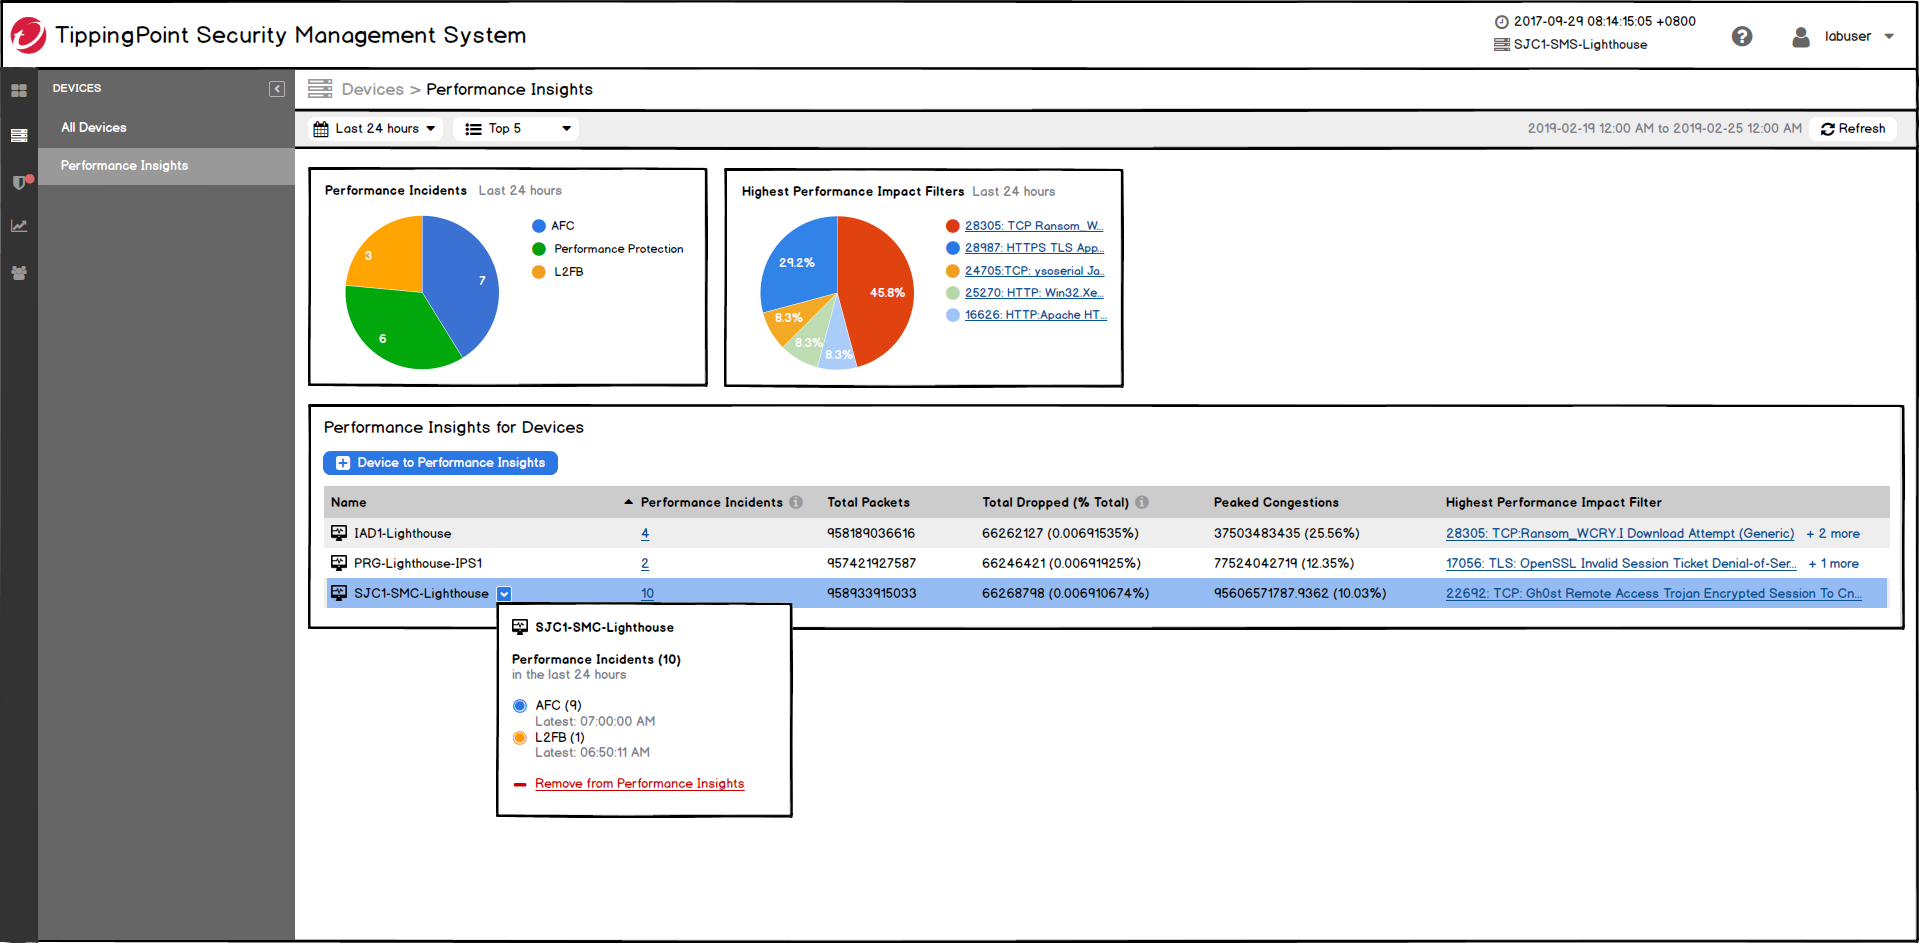
Task: Click Device to Performance Insights button
Action: pyautogui.click(x=440, y=463)
